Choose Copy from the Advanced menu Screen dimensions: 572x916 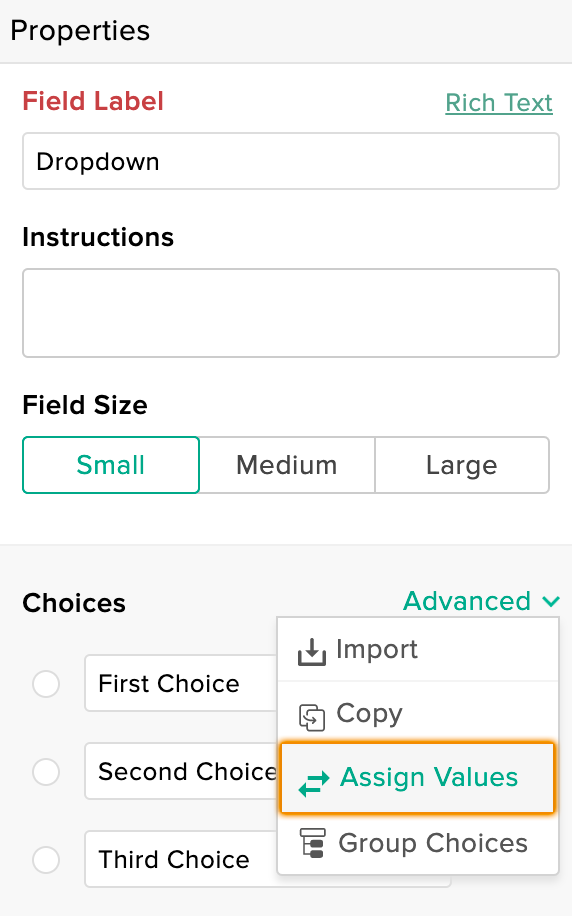point(418,713)
